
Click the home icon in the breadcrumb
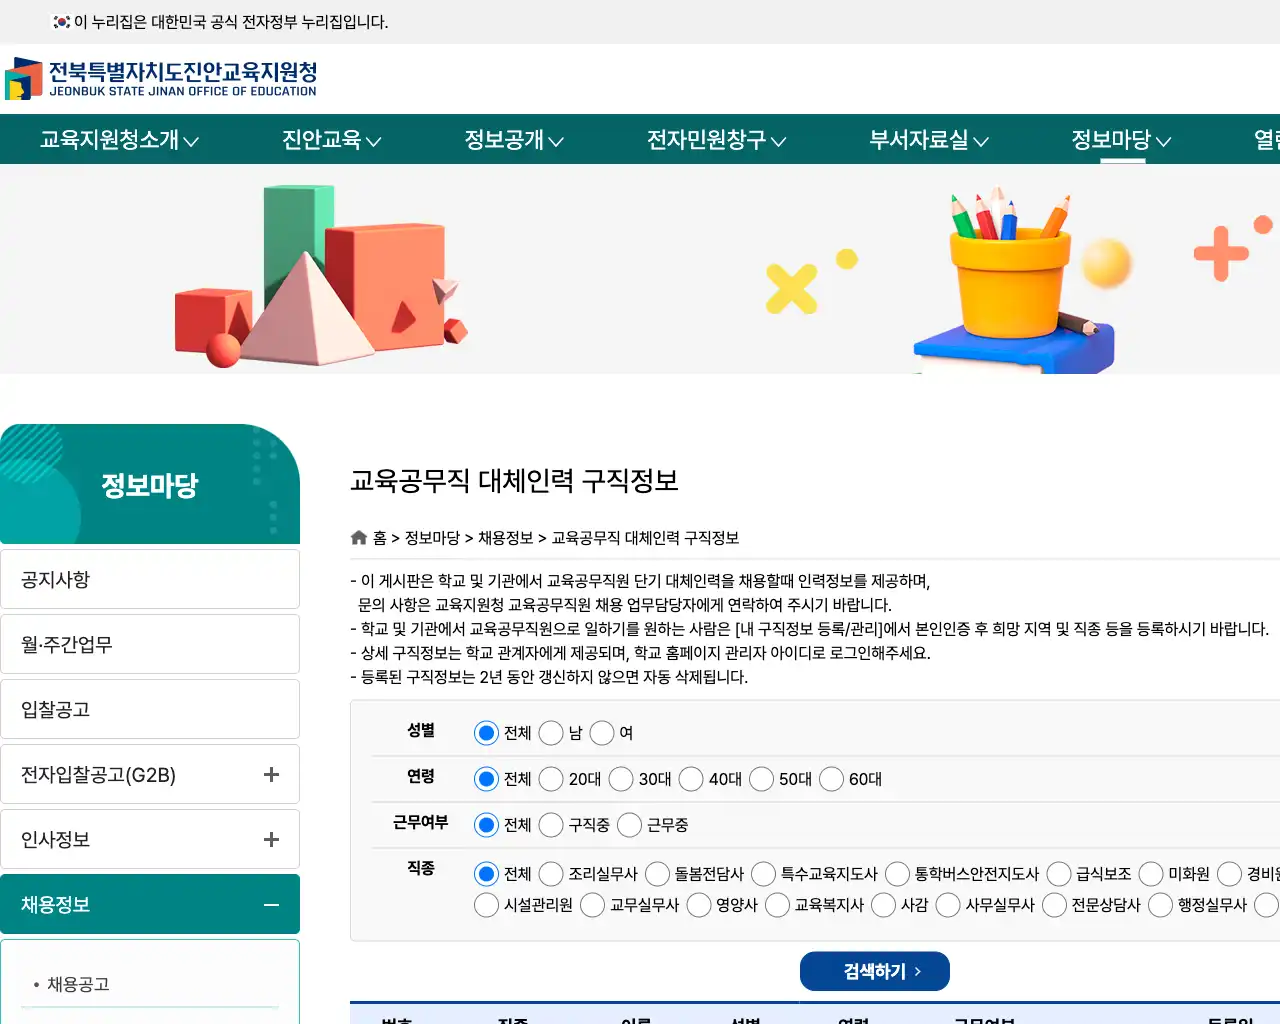pyautogui.click(x=359, y=537)
